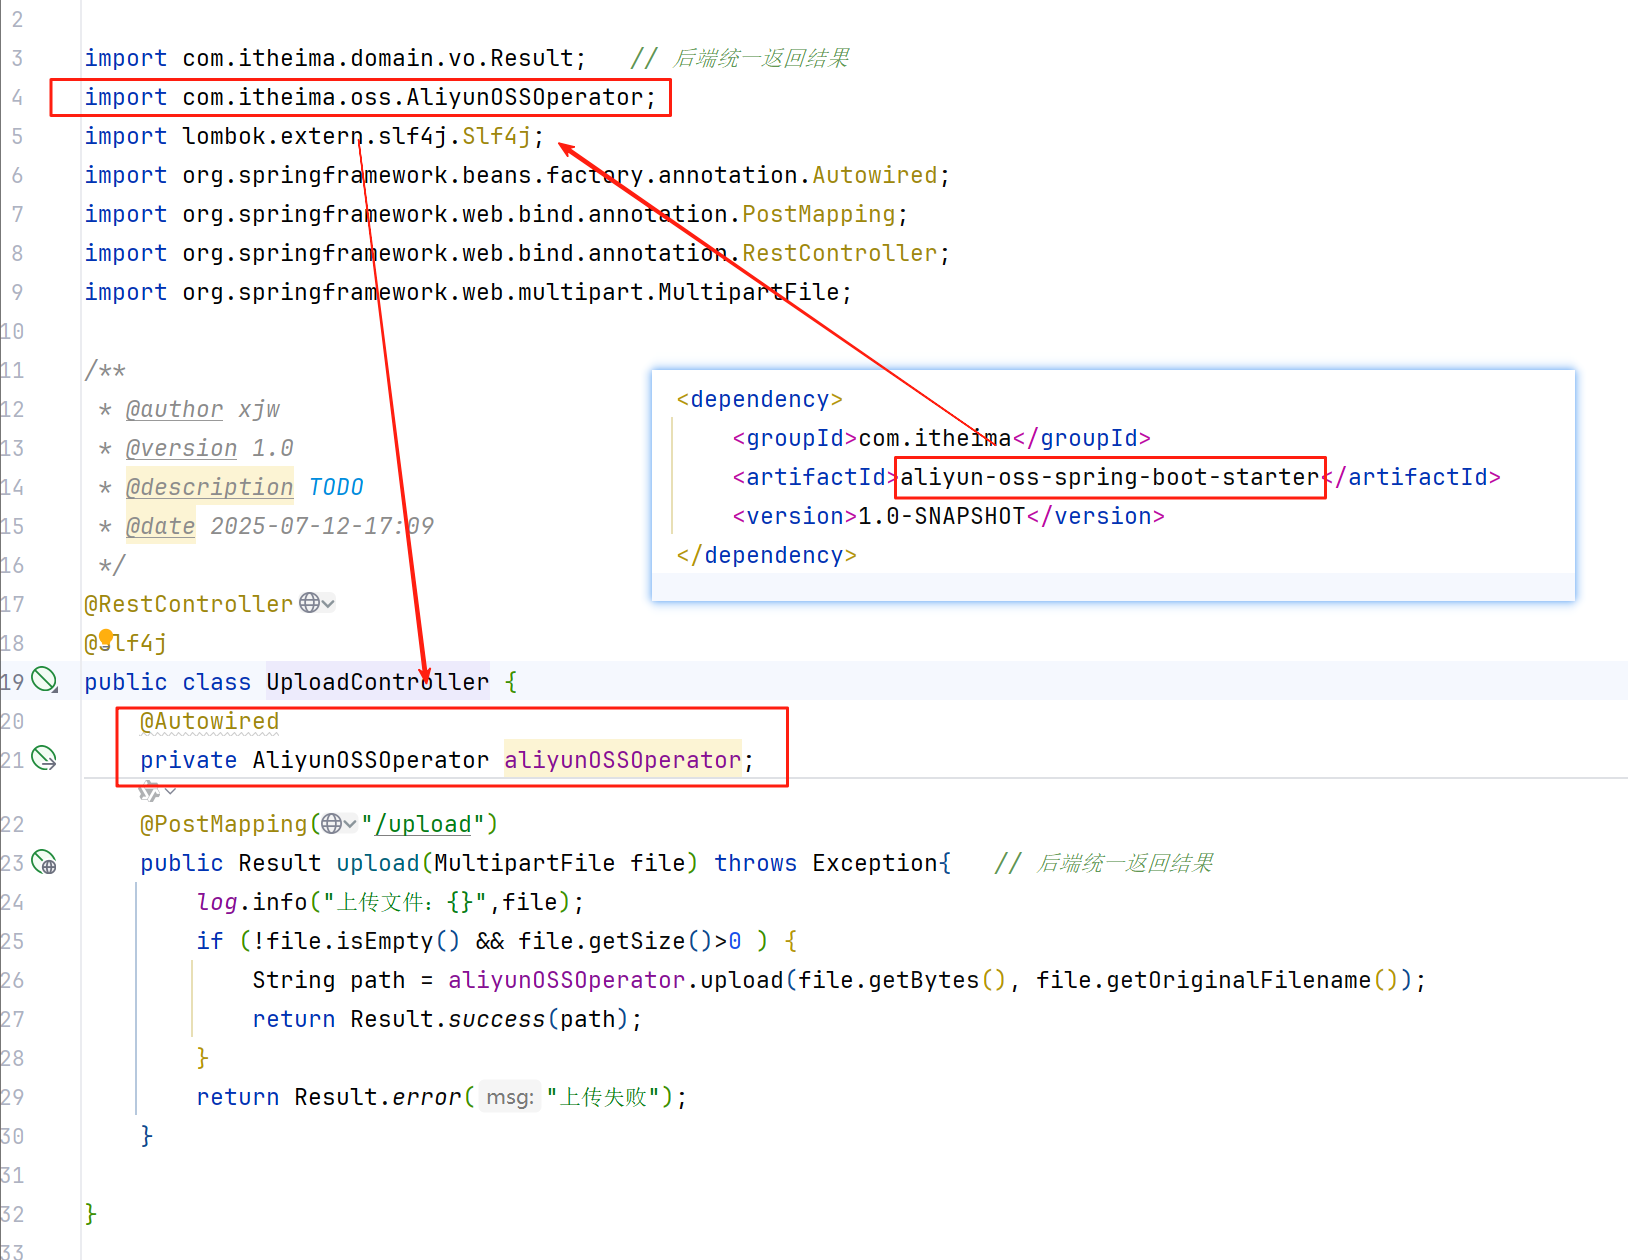Click "Result" in the import on line 3
The width and height of the screenshot is (1628, 1260).
pyautogui.click(x=531, y=58)
